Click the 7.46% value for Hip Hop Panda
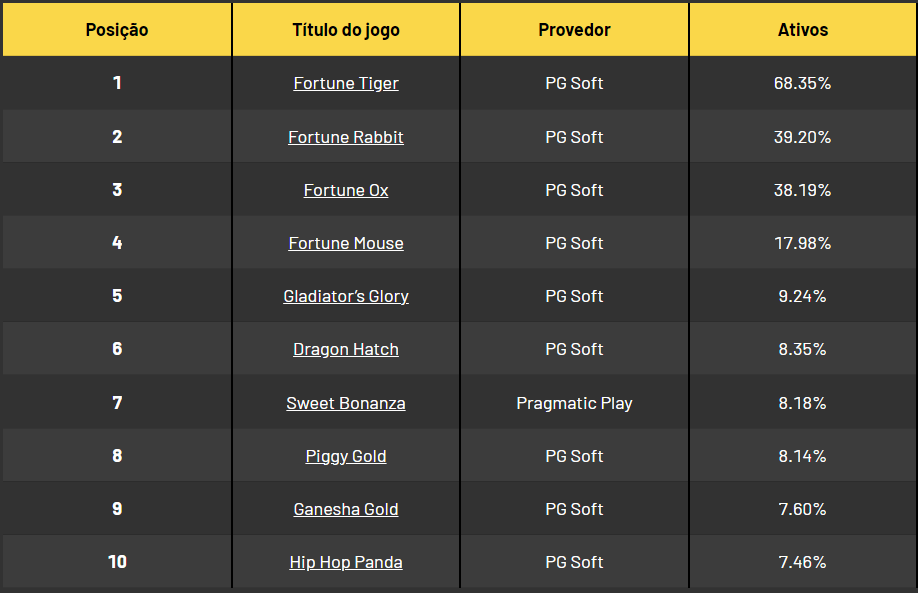The width and height of the screenshot is (918, 593). tap(802, 562)
